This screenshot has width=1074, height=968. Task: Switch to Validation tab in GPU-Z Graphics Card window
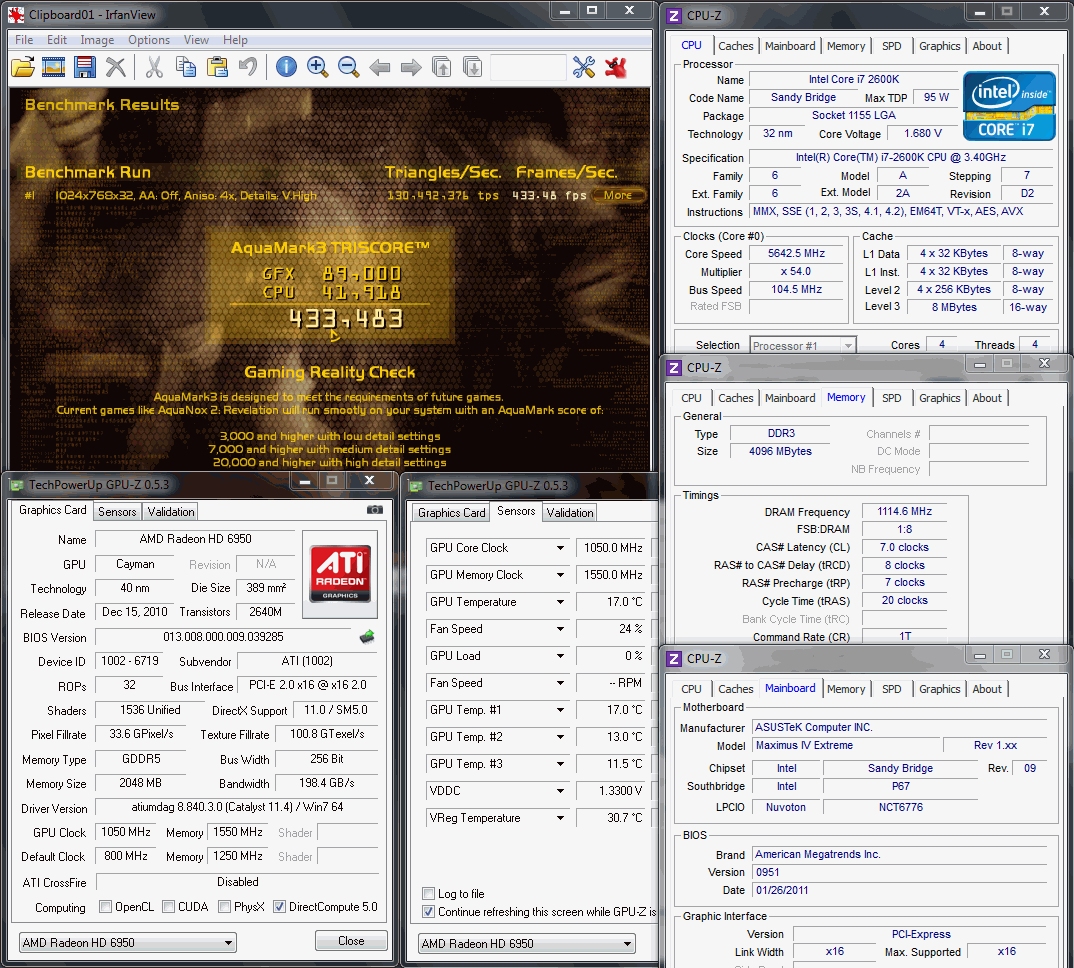[x=171, y=512]
